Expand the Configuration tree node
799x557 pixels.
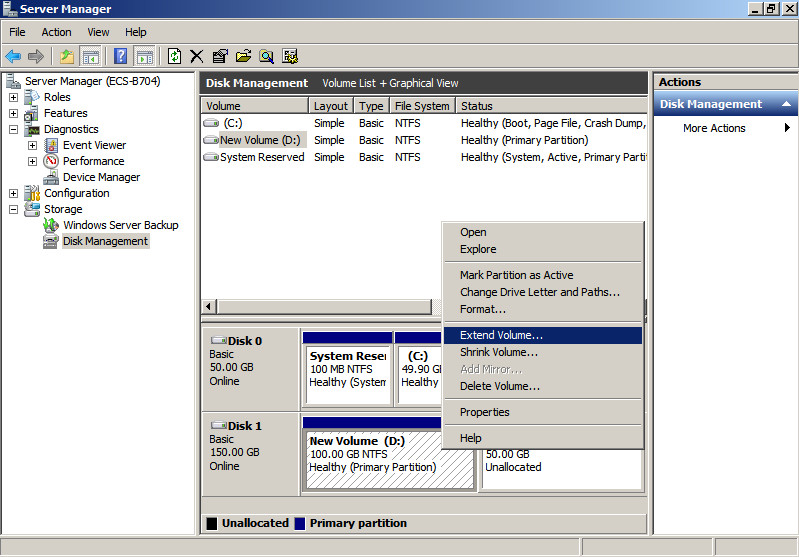pos(13,194)
